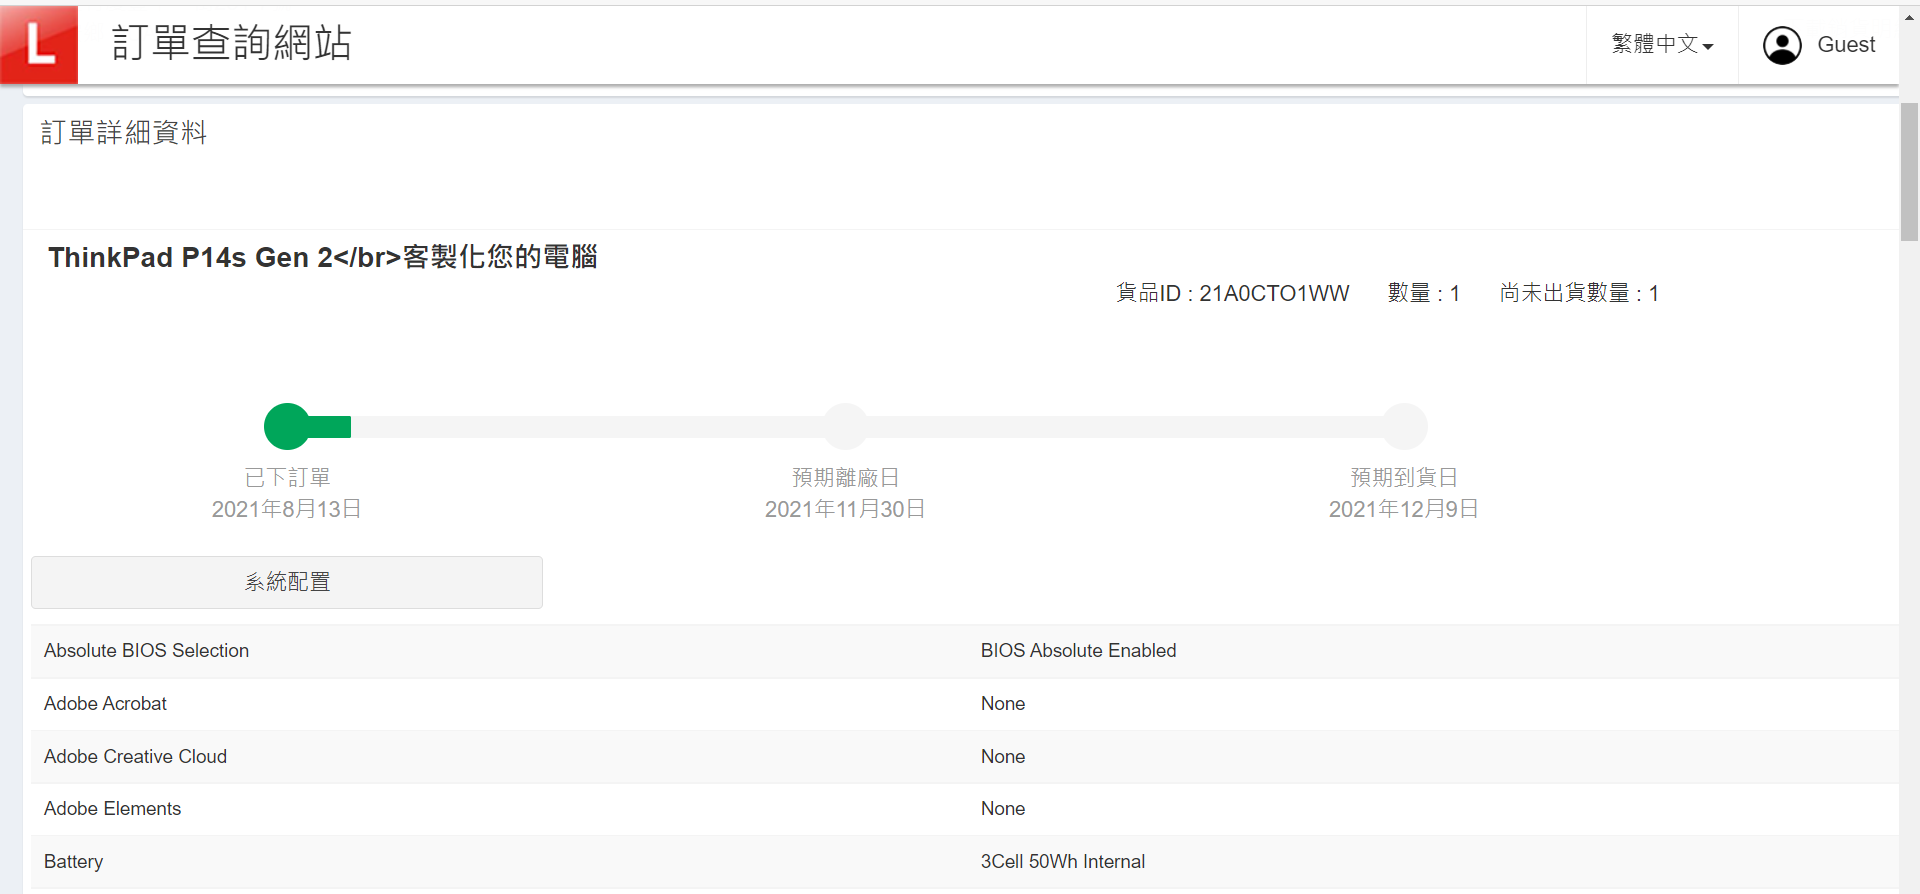Click the 訂單詳細資料 heading
Image resolution: width=1920 pixels, height=894 pixels.
(x=124, y=133)
